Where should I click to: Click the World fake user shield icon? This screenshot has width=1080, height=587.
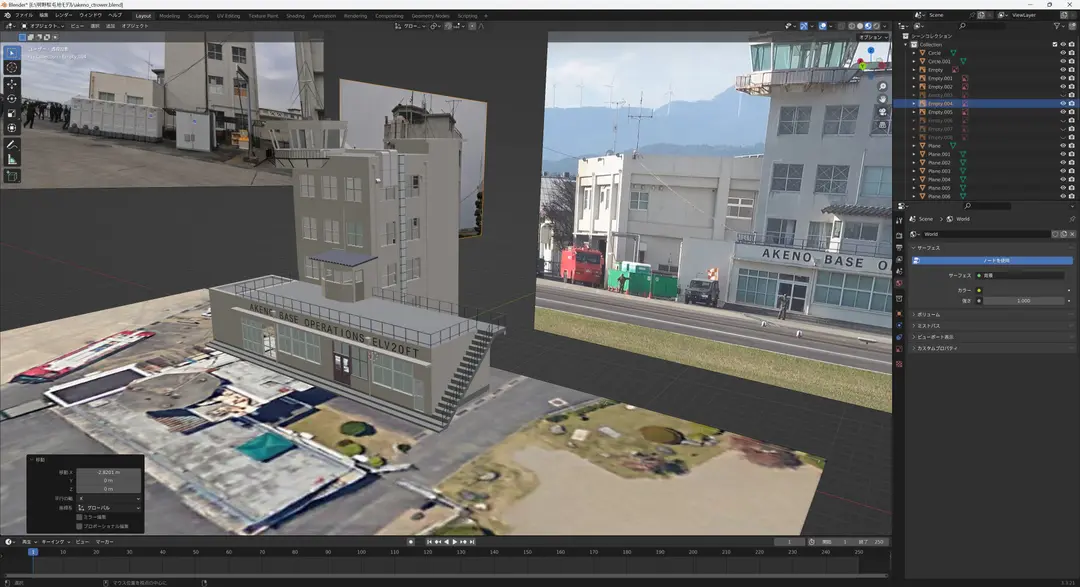click(x=1055, y=234)
